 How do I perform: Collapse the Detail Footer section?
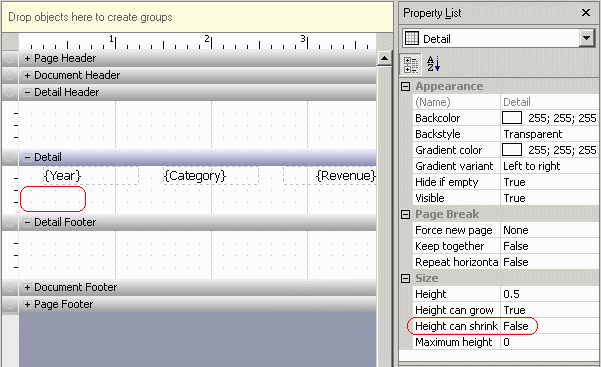[27, 222]
